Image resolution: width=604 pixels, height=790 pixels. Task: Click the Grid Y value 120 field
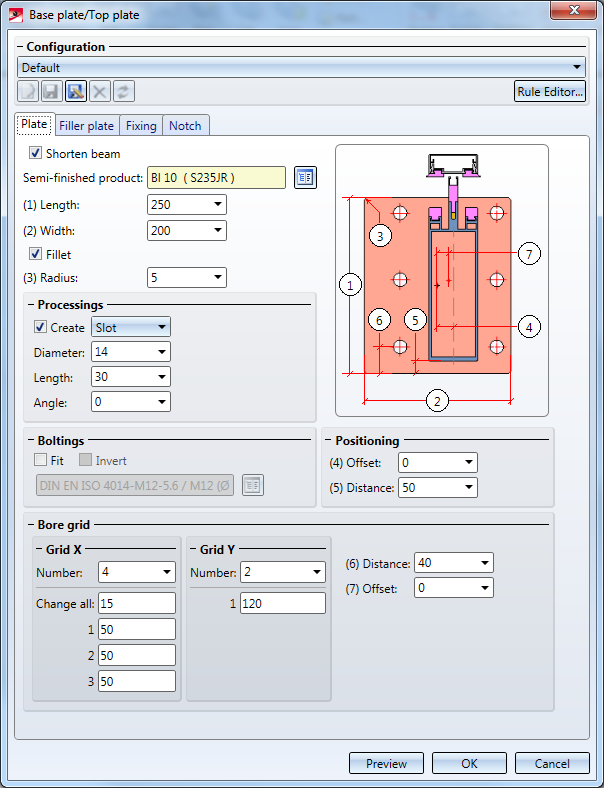pyautogui.click(x=282, y=603)
